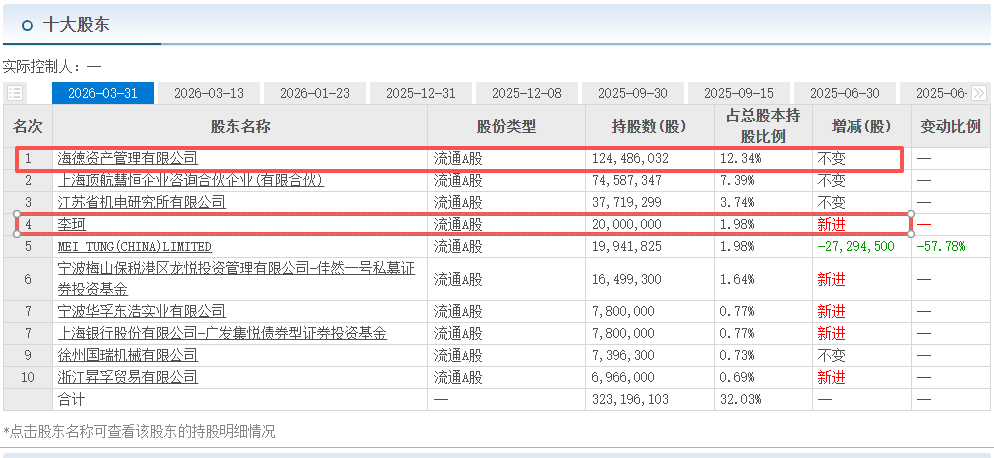Click the 0.69% holding ratio
This screenshot has width=994, height=458.
(x=737, y=377)
